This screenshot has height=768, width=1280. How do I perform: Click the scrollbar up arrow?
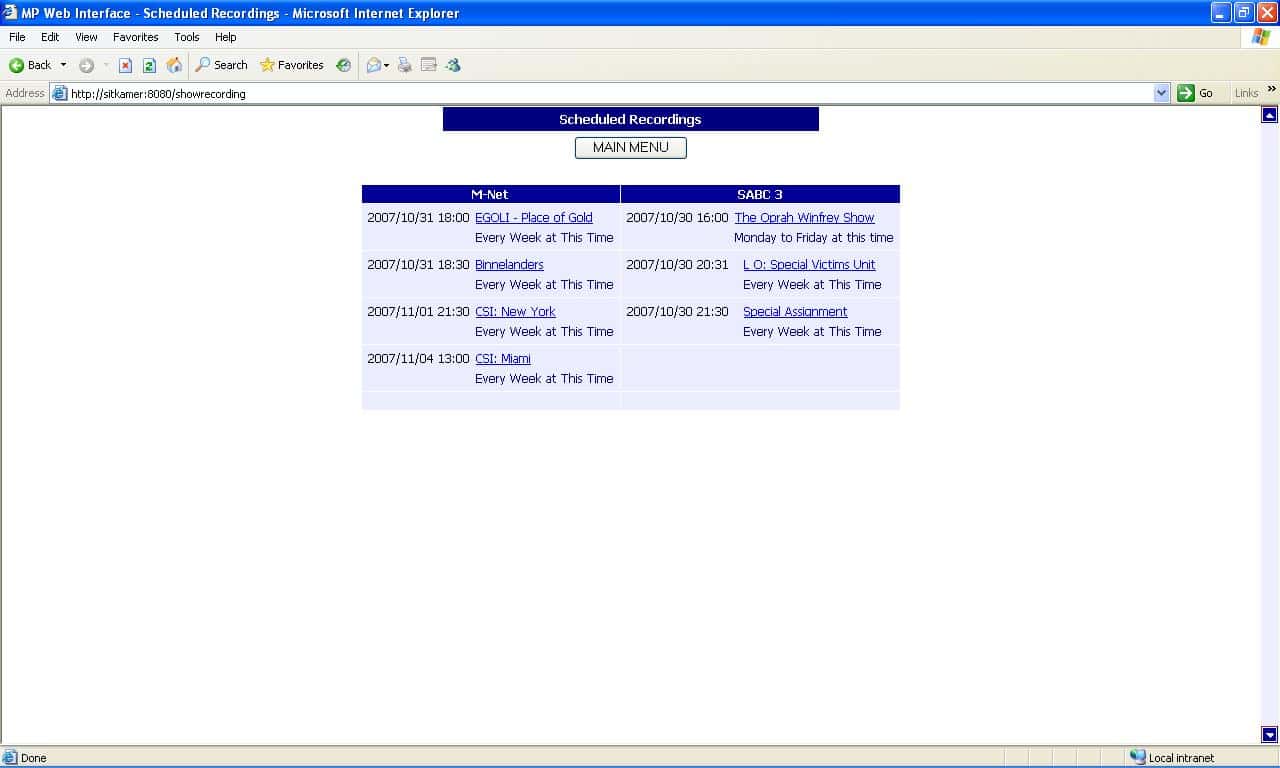click(1270, 115)
